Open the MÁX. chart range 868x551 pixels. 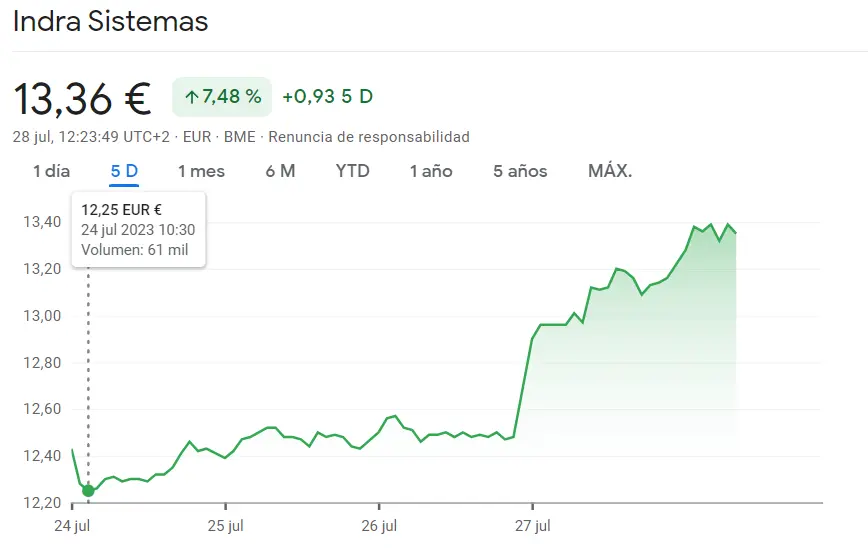[x=609, y=171]
